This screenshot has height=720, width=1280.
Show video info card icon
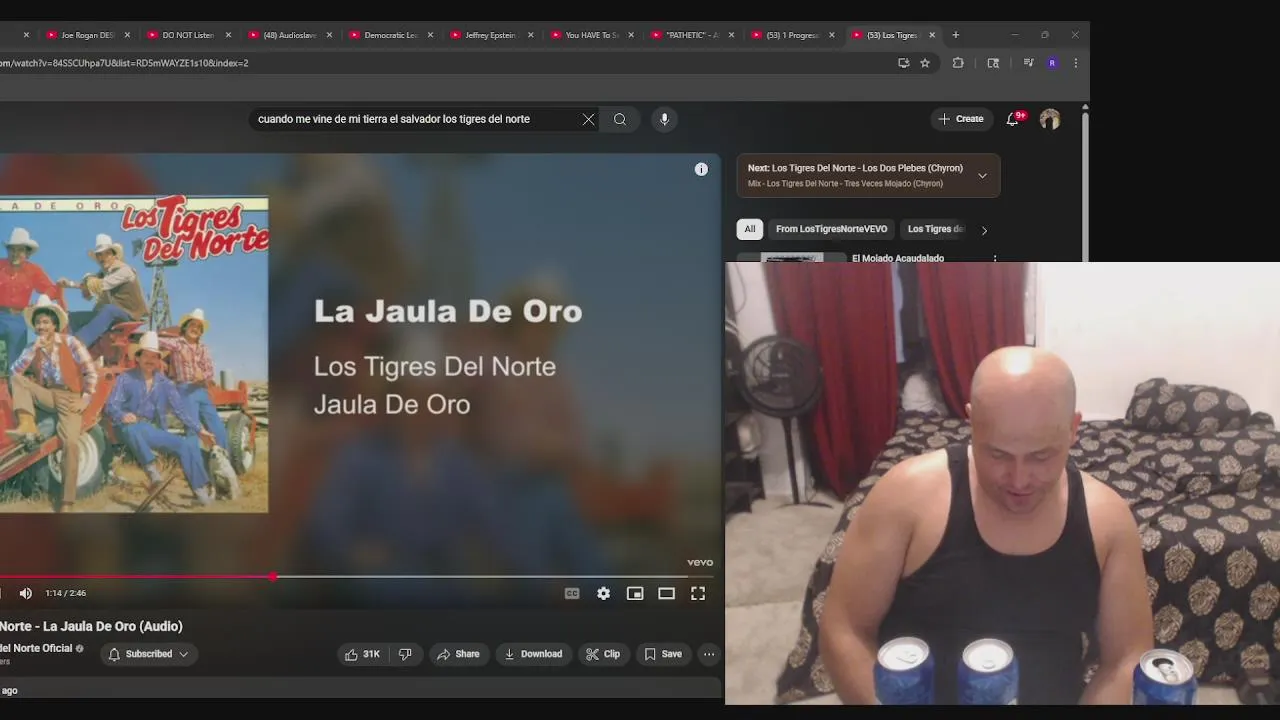701,170
